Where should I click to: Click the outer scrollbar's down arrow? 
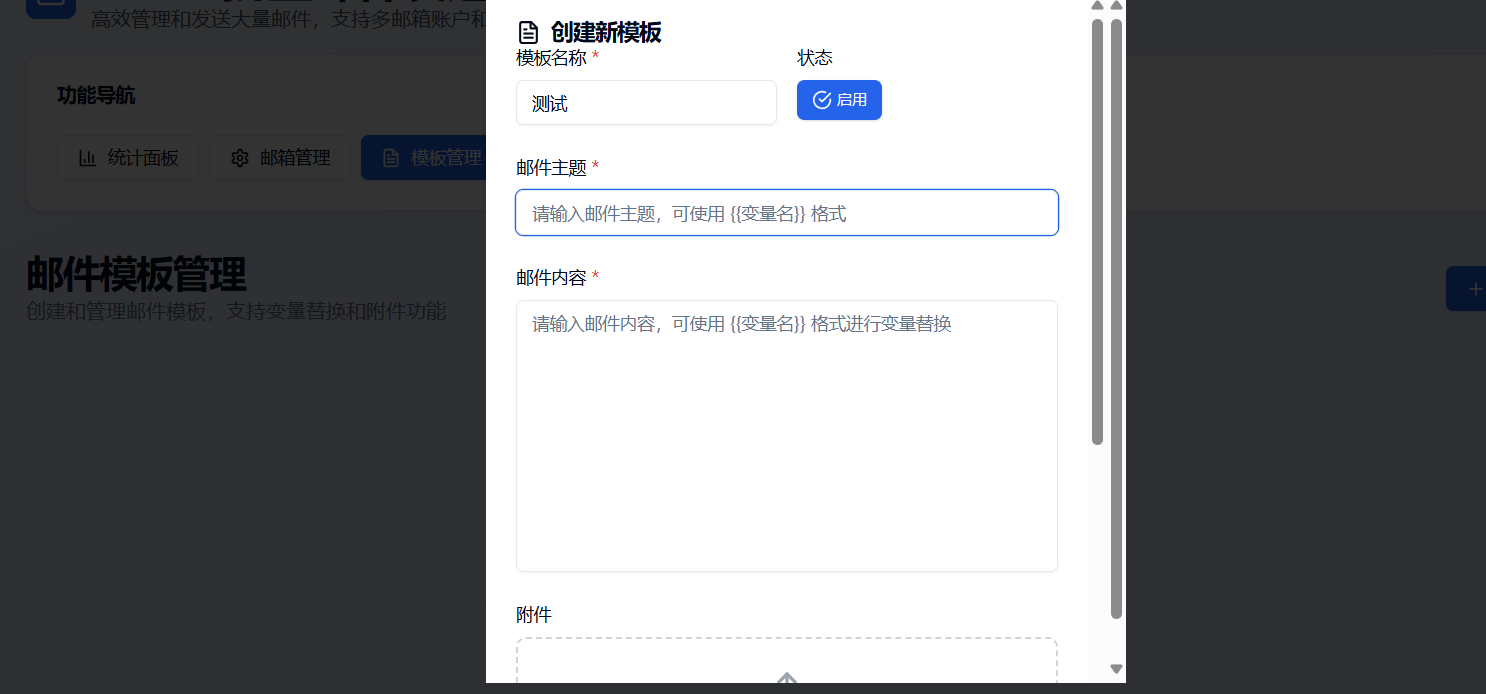1116,669
